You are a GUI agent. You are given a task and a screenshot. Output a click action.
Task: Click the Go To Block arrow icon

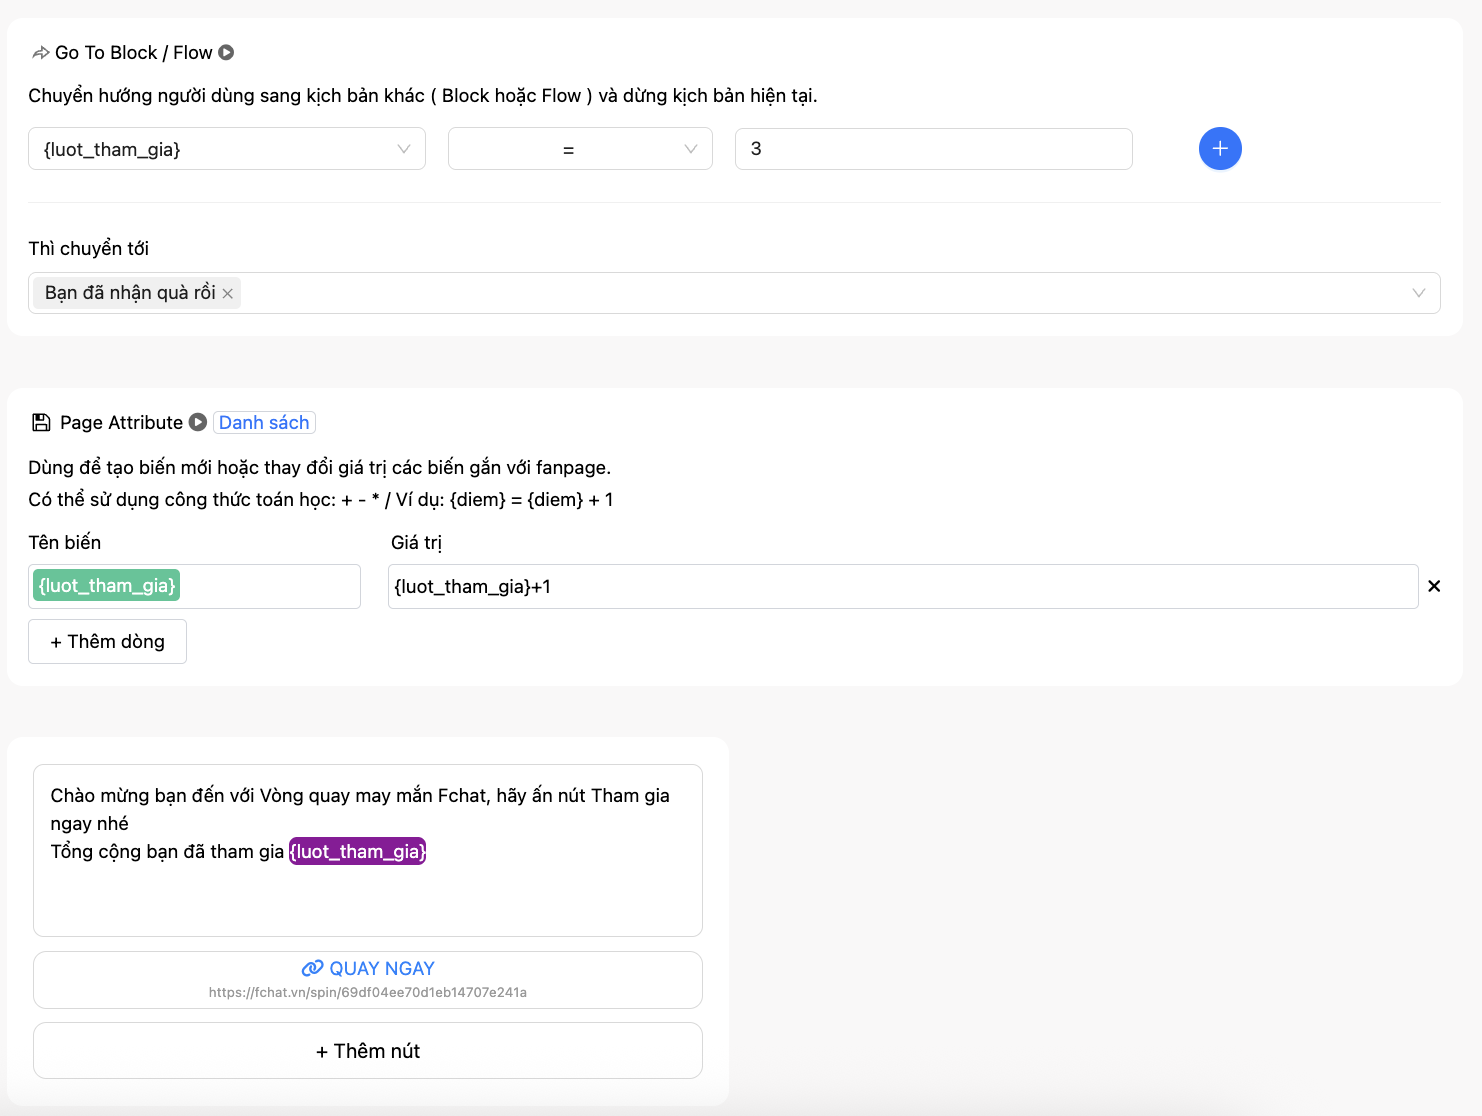coord(40,53)
